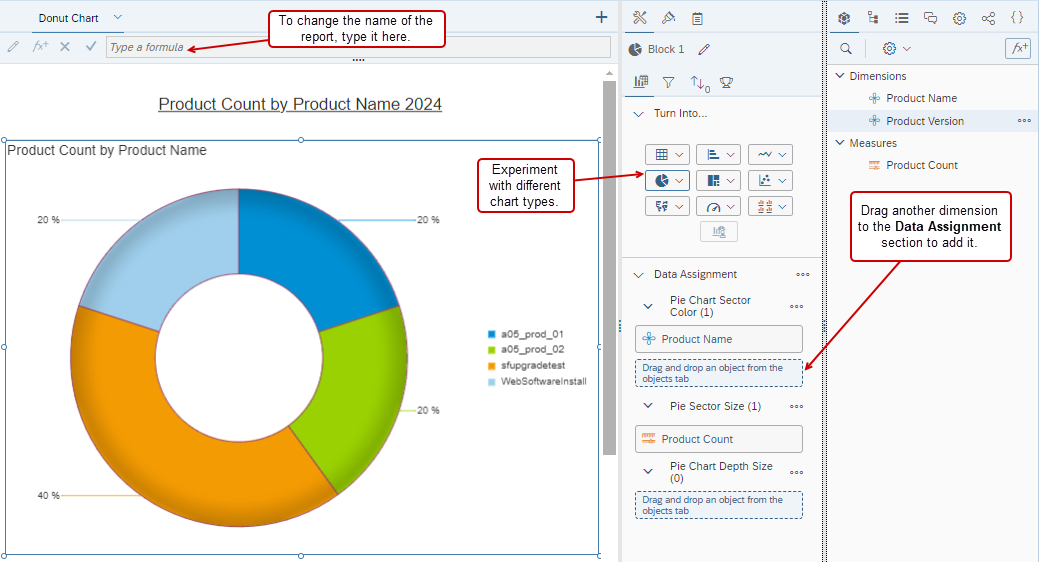Click the Product Count sector size field
The image size is (1039, 562).
718,439
